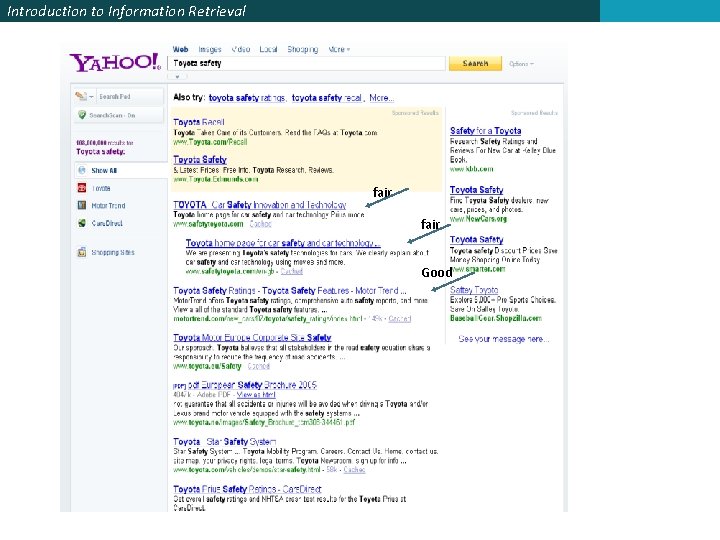Open Cached link for safetytoyota.com result
This screenshot has width=720, height=540.
260,224
